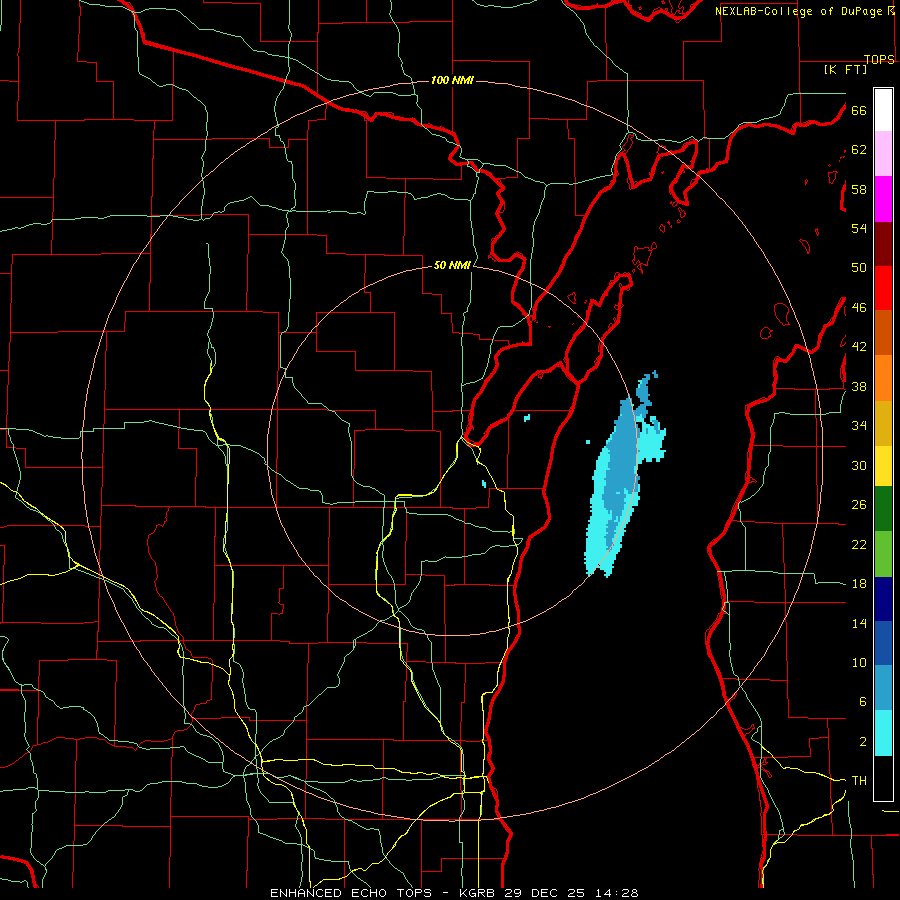Select the TH threshold label
This screenshot has height=900, width=900.
pyautogui.click(x=859, y=781)
